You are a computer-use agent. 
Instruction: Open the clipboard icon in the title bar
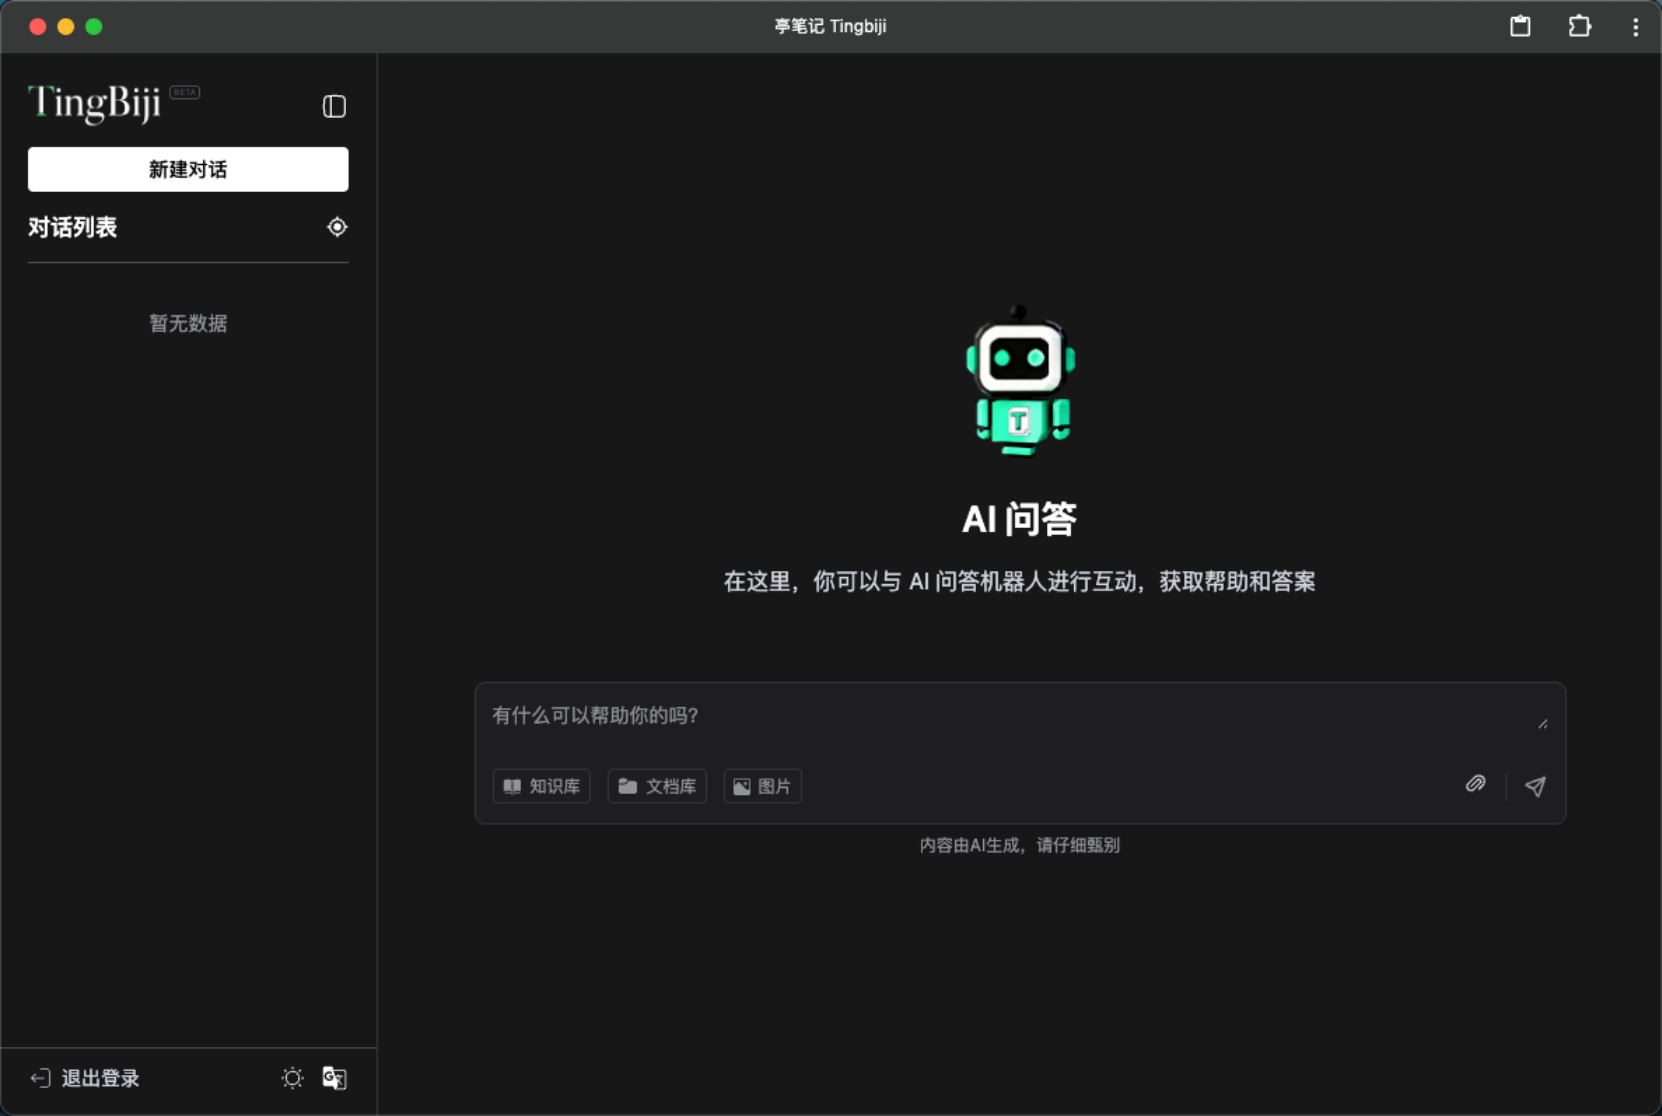click(1520, 26)
